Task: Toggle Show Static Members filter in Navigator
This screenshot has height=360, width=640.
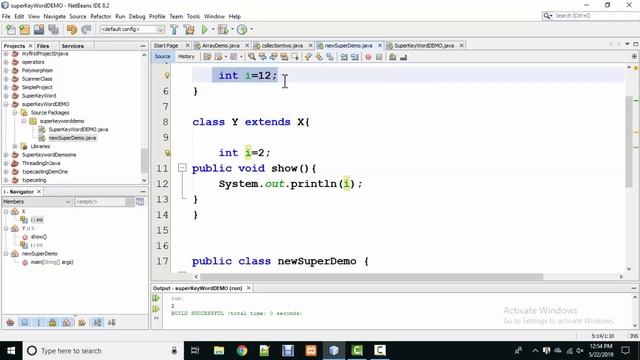Action: coord(39,322)
